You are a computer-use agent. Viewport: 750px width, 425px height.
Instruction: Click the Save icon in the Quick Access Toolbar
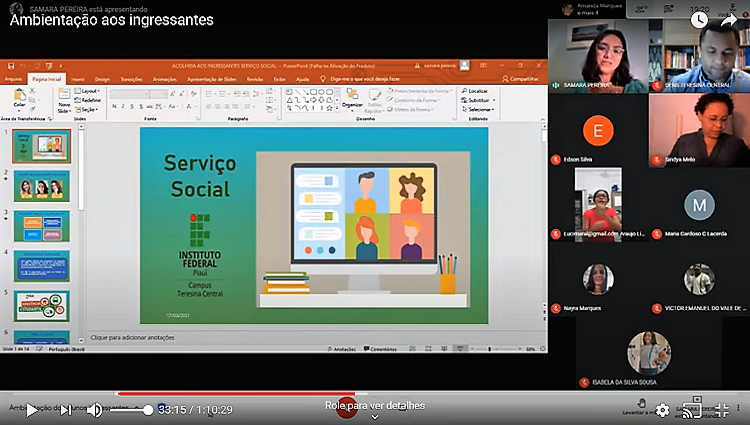click(x=11, y=66)
